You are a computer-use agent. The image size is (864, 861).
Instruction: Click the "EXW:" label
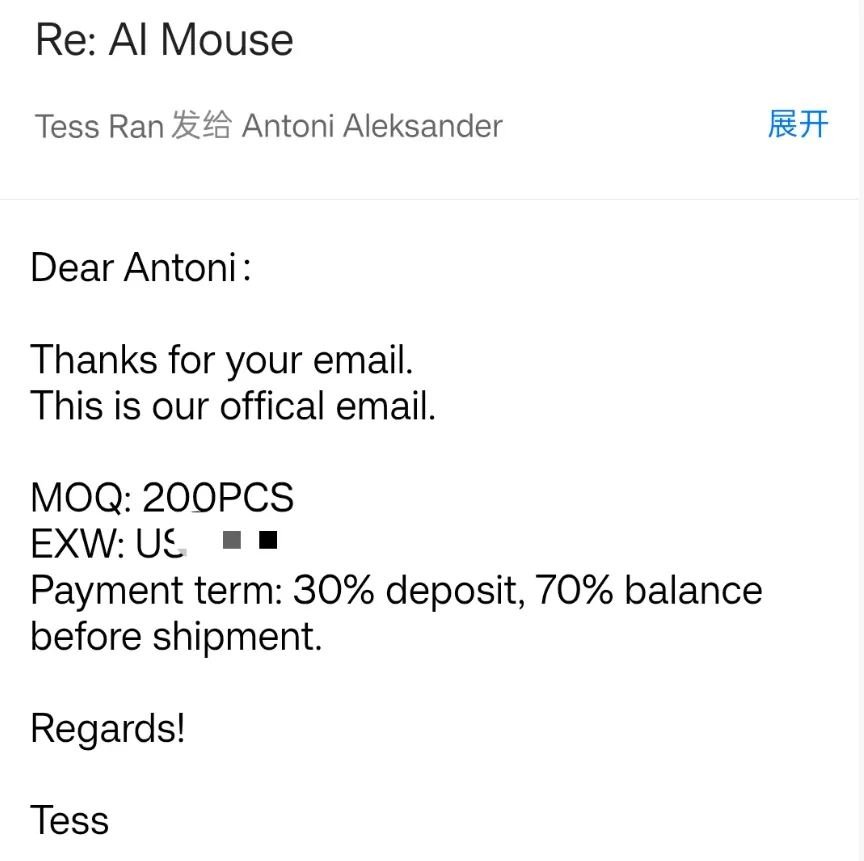tap(78, 544)
